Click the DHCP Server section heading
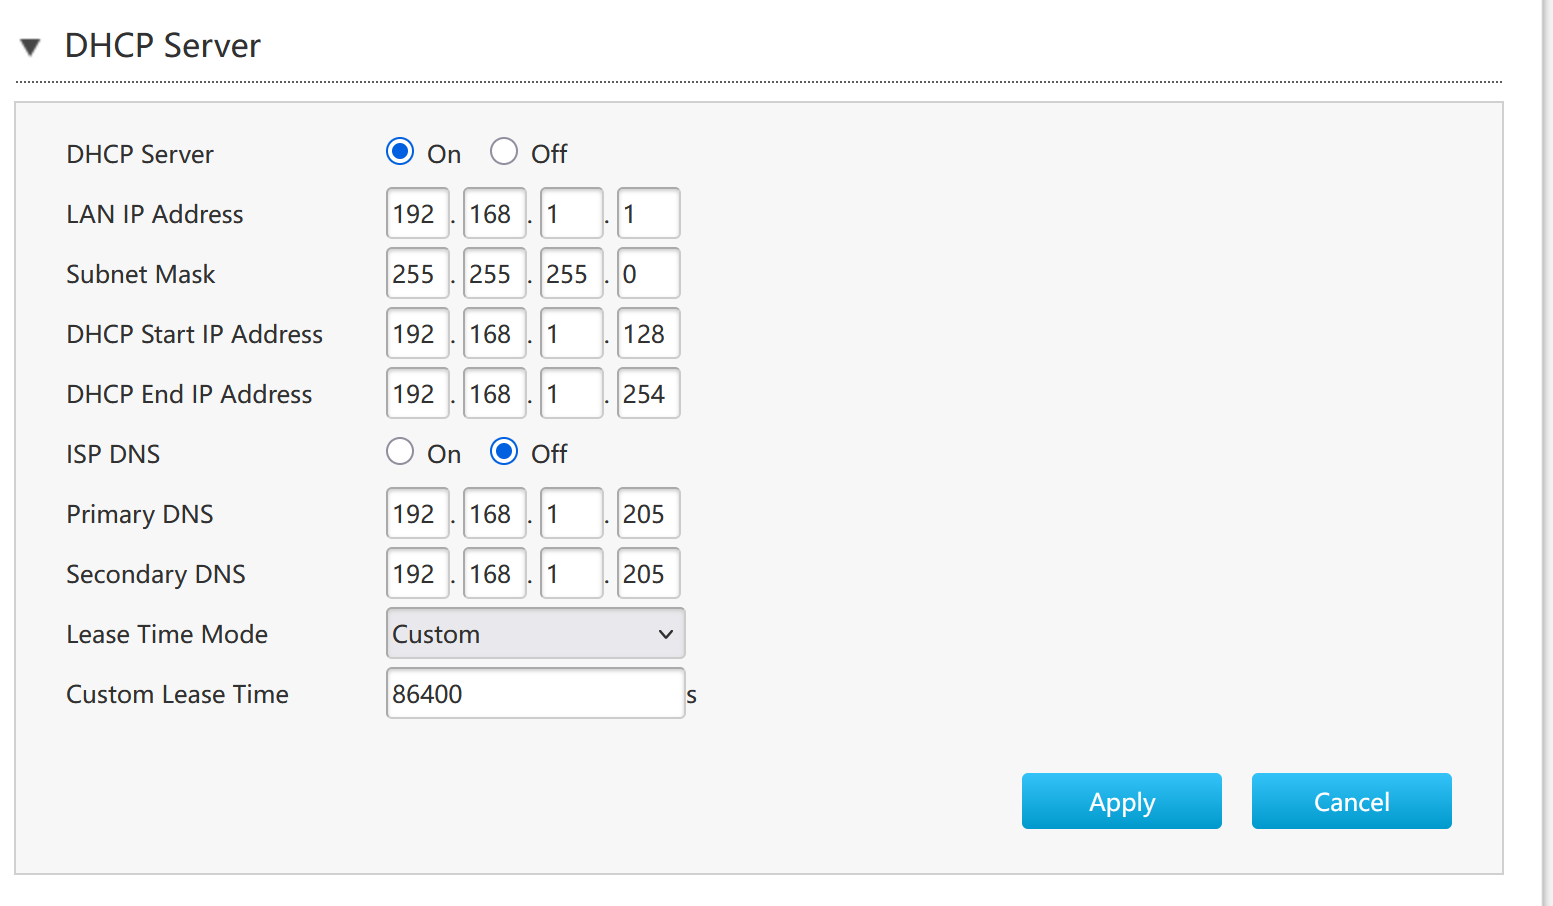1553x906 pixels. pos(162,46)
